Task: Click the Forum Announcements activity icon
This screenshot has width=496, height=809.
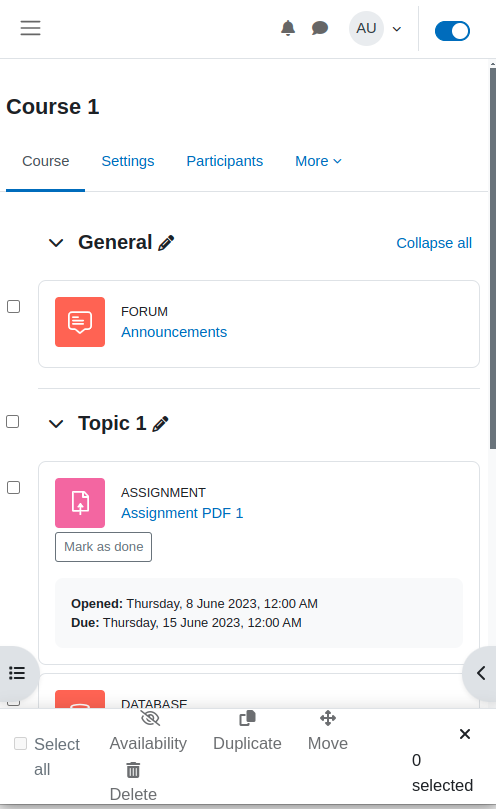Action: [x=80, y=322]
